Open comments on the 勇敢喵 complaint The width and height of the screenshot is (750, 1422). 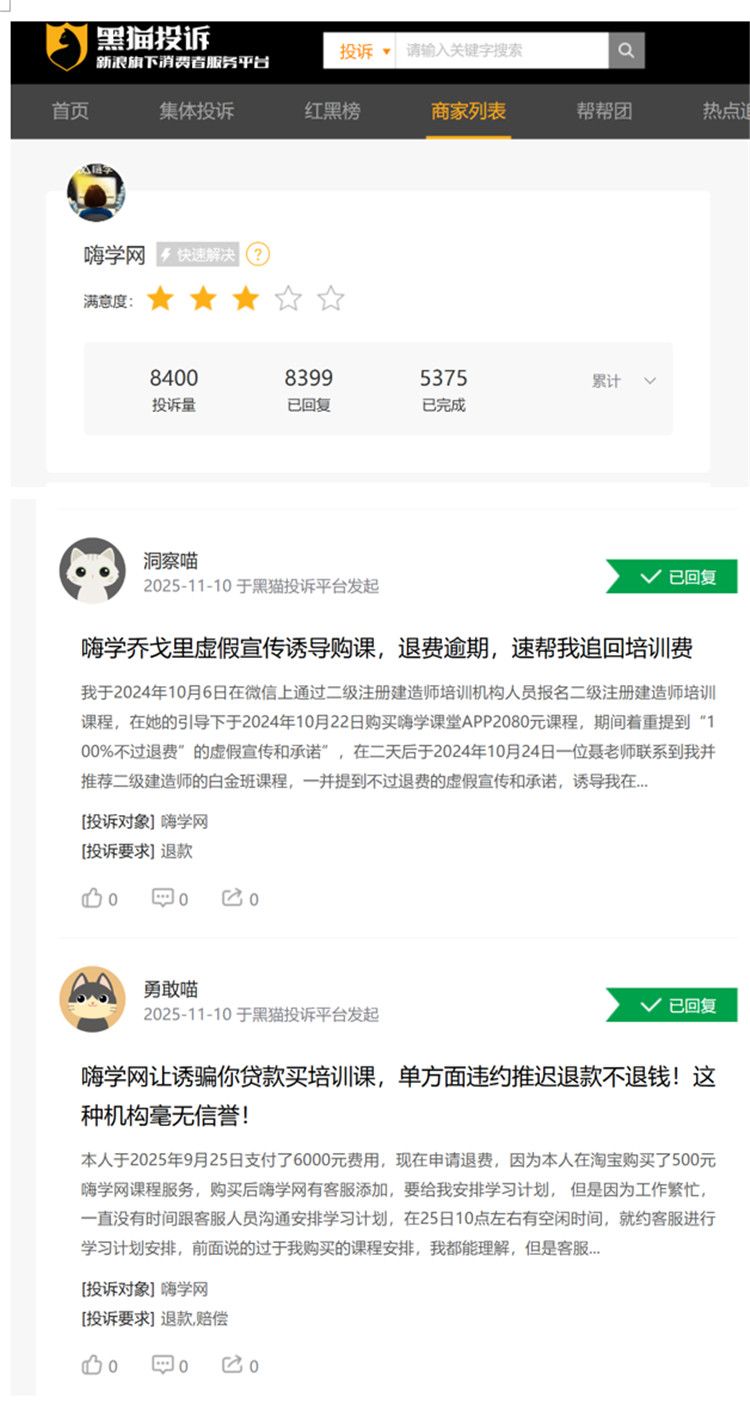coord(170,1365)
